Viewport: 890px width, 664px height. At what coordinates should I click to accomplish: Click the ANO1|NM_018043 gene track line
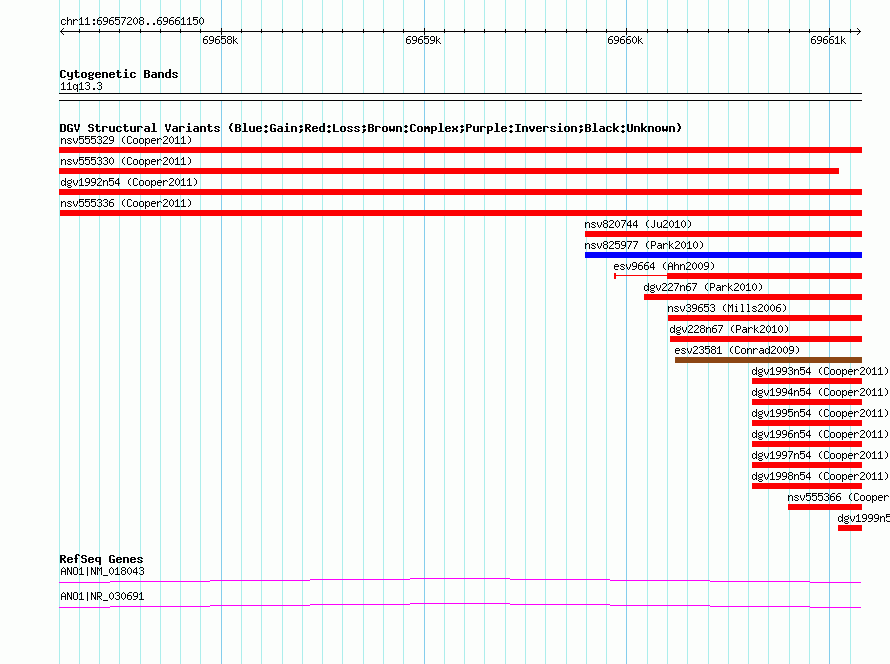click(x=460, y=580)
